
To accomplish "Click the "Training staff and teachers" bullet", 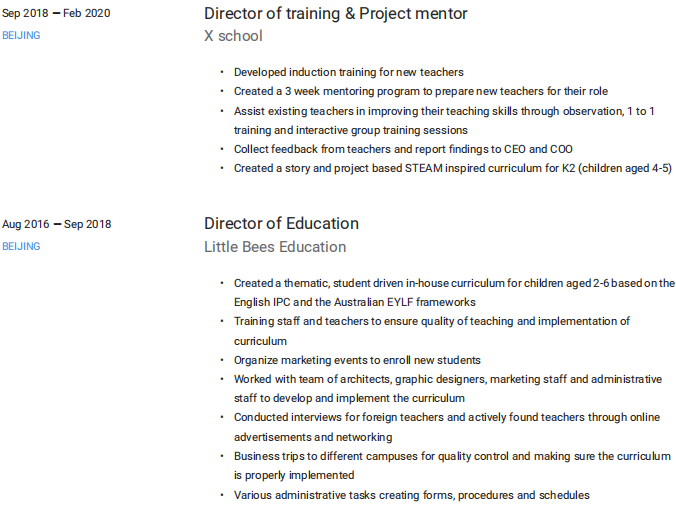I will tap(432, 321).
